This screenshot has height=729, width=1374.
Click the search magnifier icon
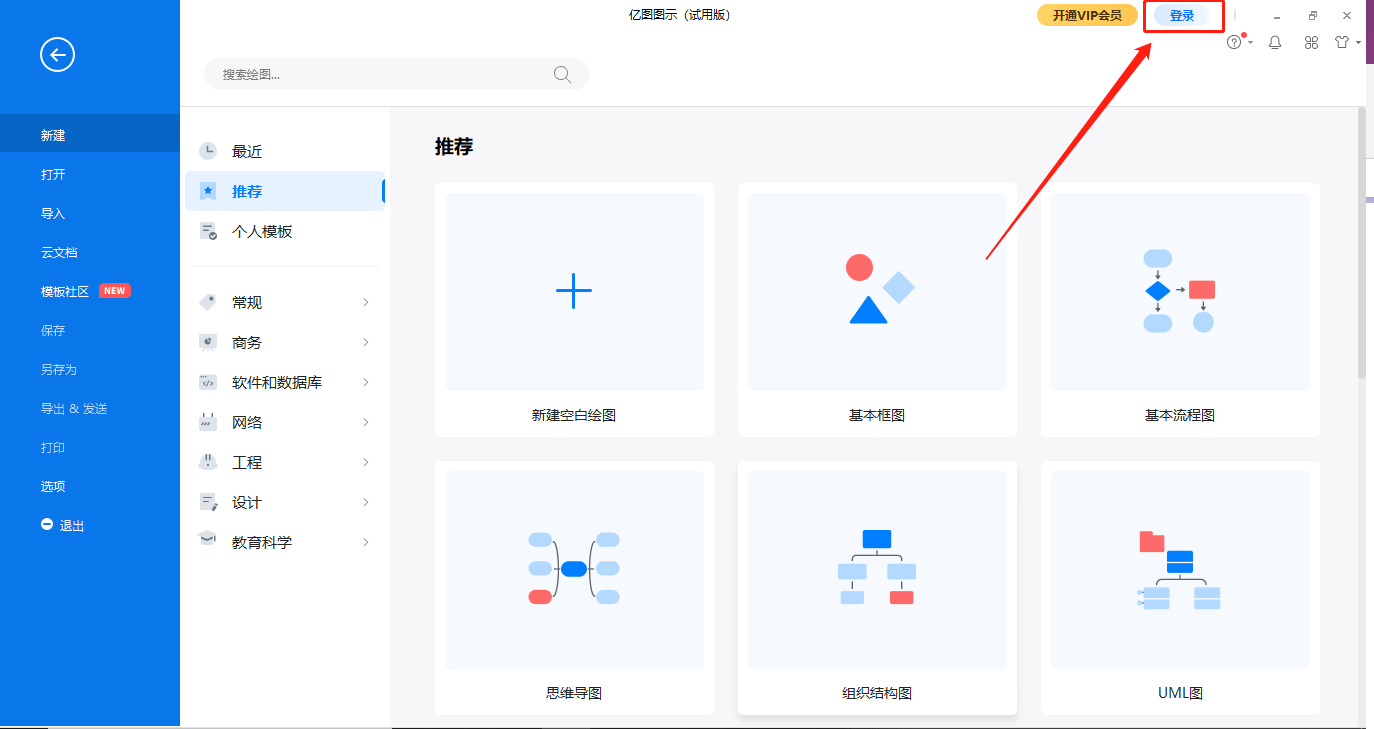tap(562, 74)
